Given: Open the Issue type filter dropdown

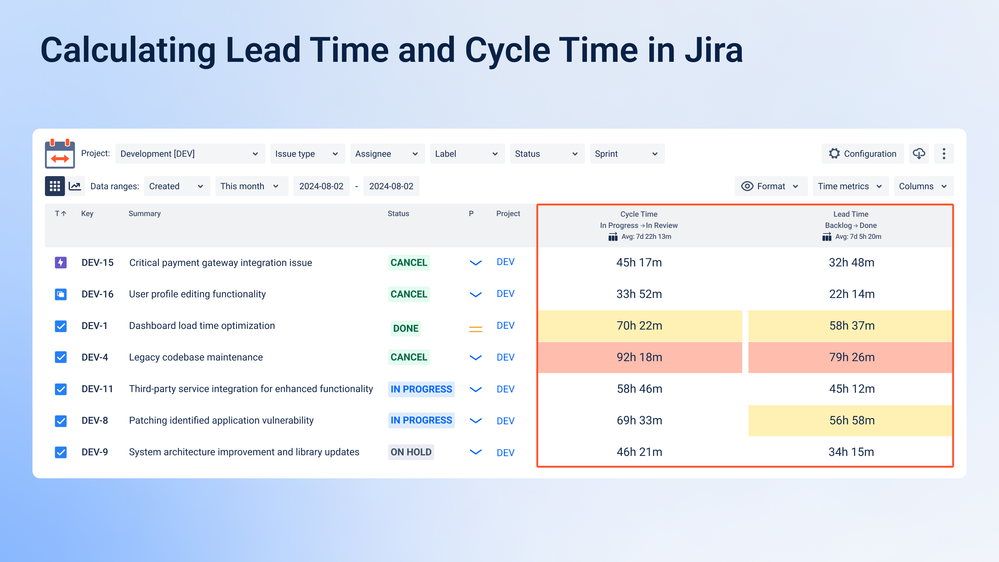Looking at the screenshot, I should (307, 154).
